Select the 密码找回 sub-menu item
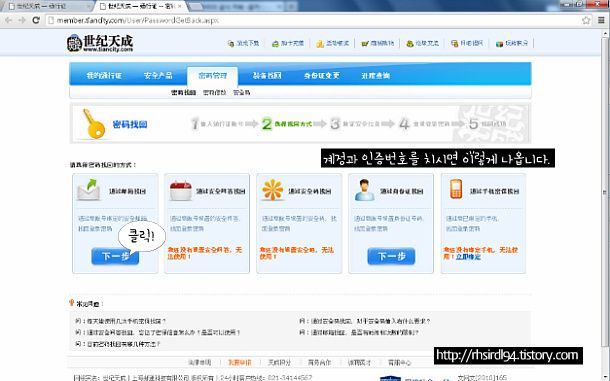The image size is (610, 381). [x=184, y=93]
